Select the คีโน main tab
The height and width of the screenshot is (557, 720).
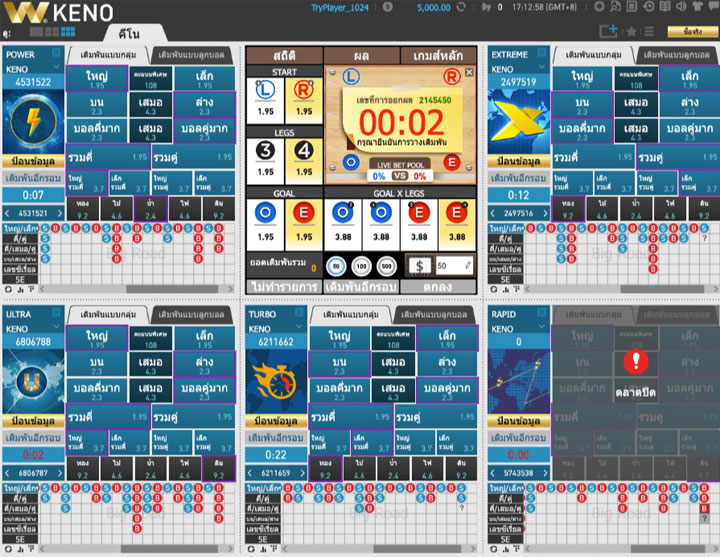(129, 34)
